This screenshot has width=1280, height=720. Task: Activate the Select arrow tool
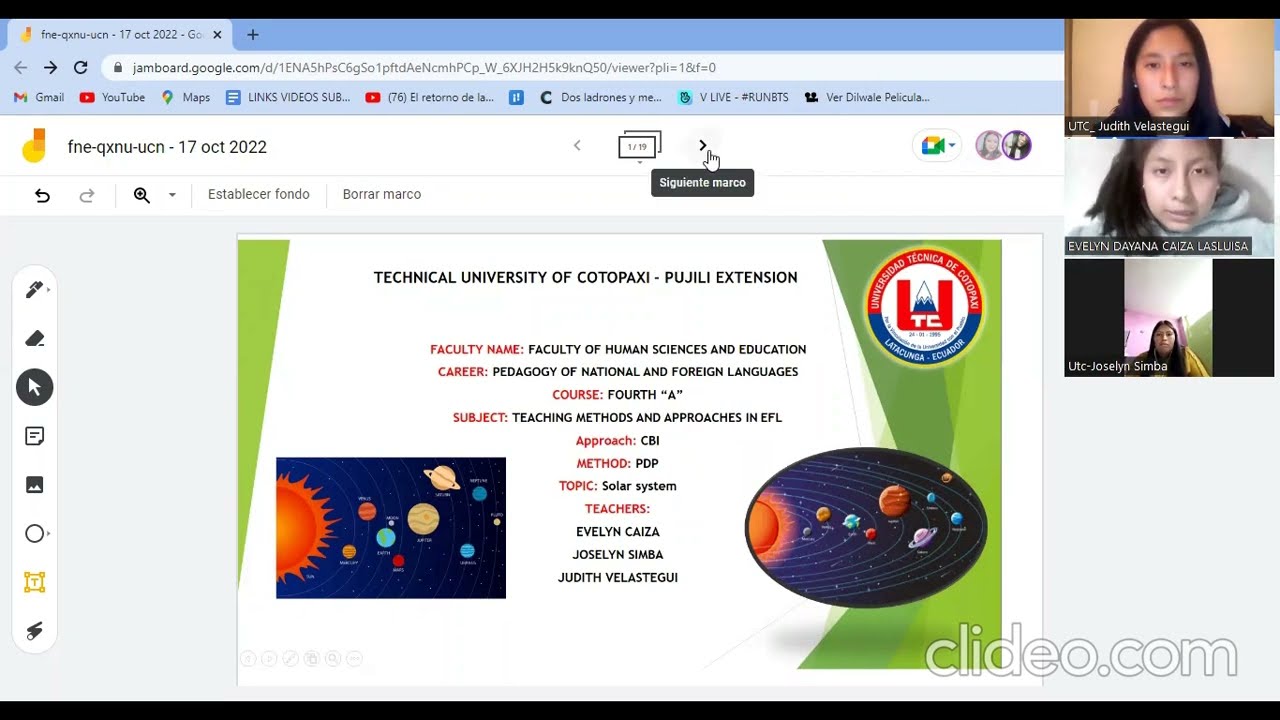point(34,387)
